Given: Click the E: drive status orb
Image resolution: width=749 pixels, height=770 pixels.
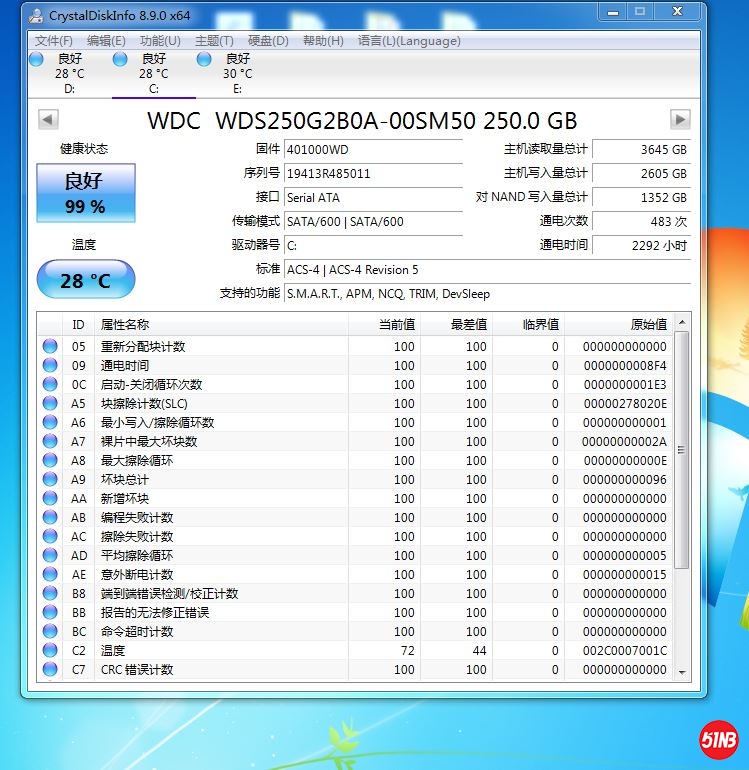Looking at the screenshot, I should [x=204, y=59].
